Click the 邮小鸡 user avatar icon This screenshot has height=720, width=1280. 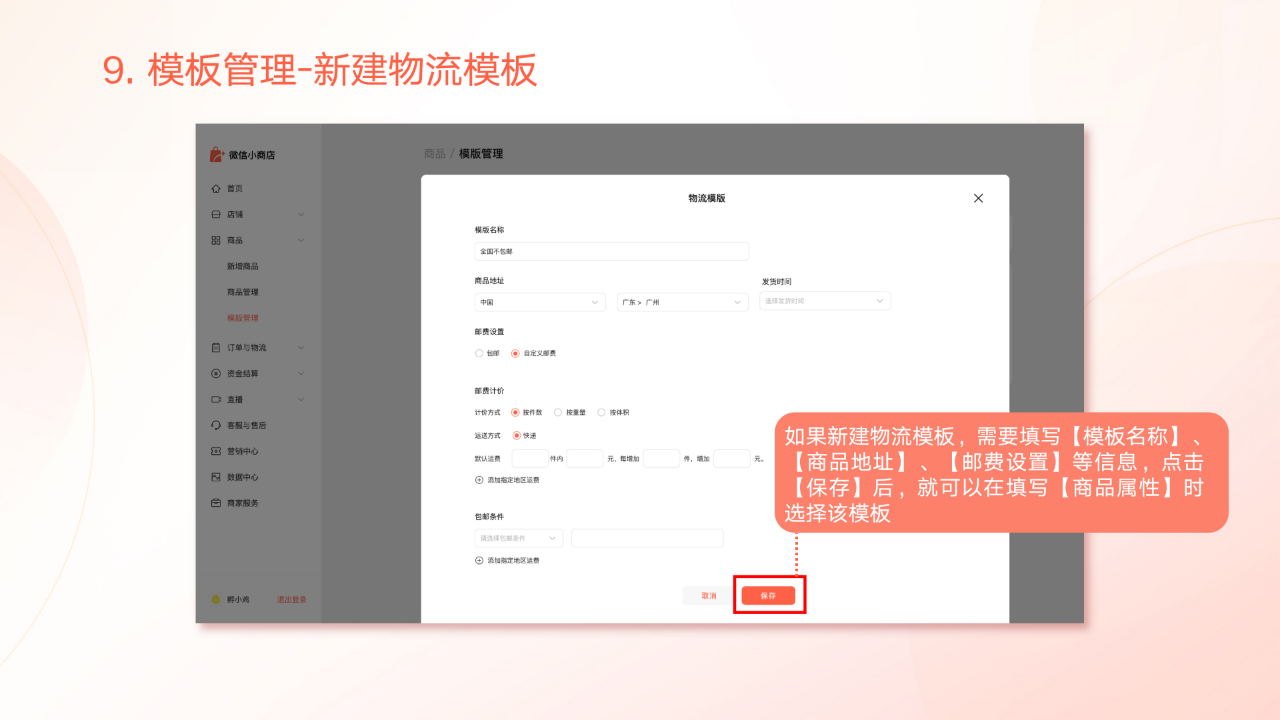tap(215, 600)
